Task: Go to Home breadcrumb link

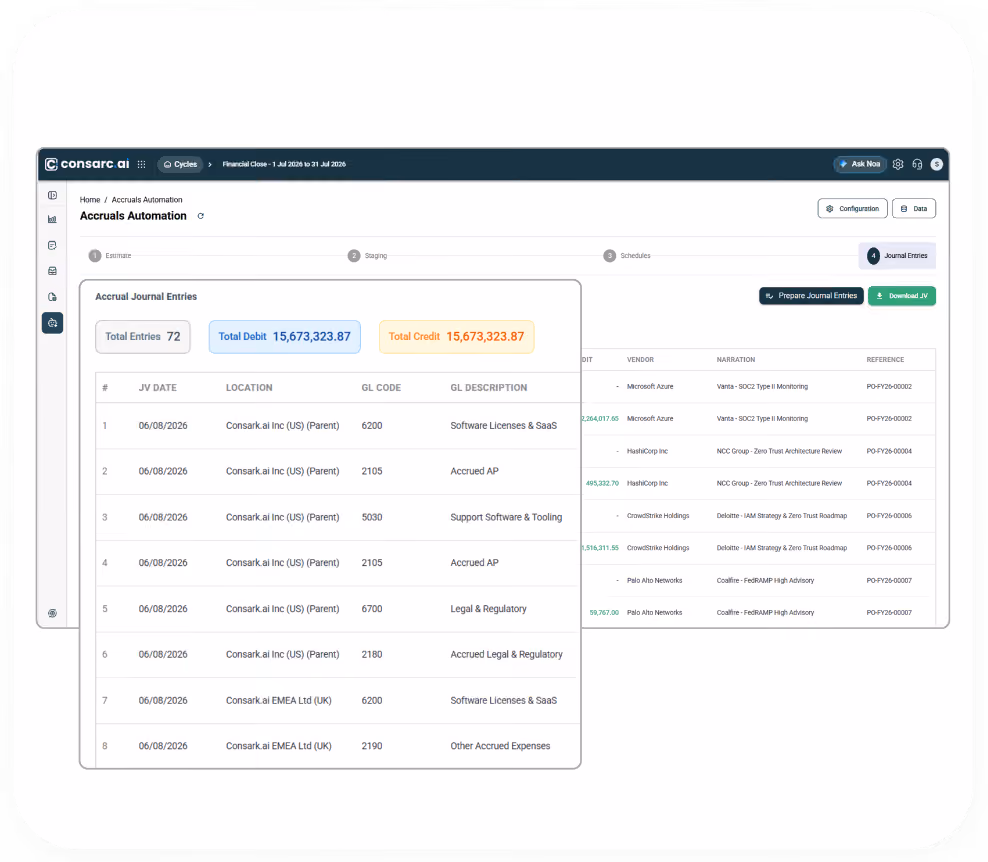Action: tap(90, 200)
